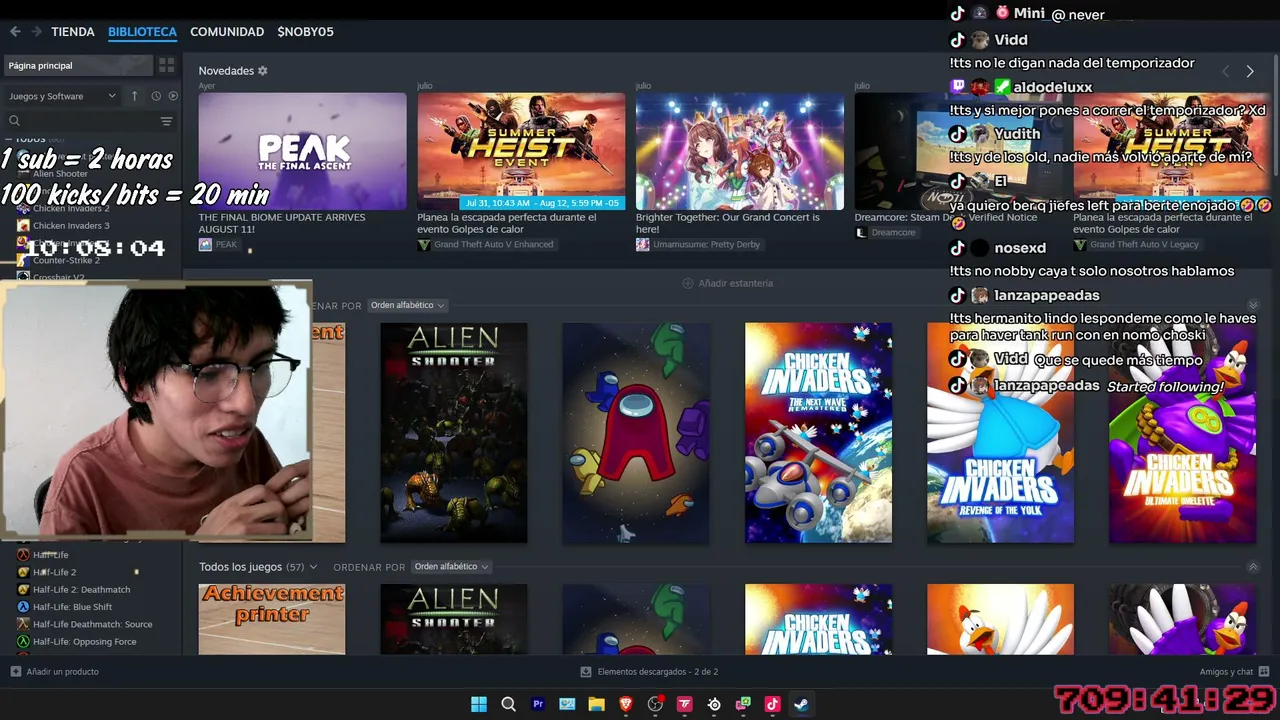Open Todos los juegos Orden alfabético dropdown
The image size is (1280, 720).
tap(451, 567)
